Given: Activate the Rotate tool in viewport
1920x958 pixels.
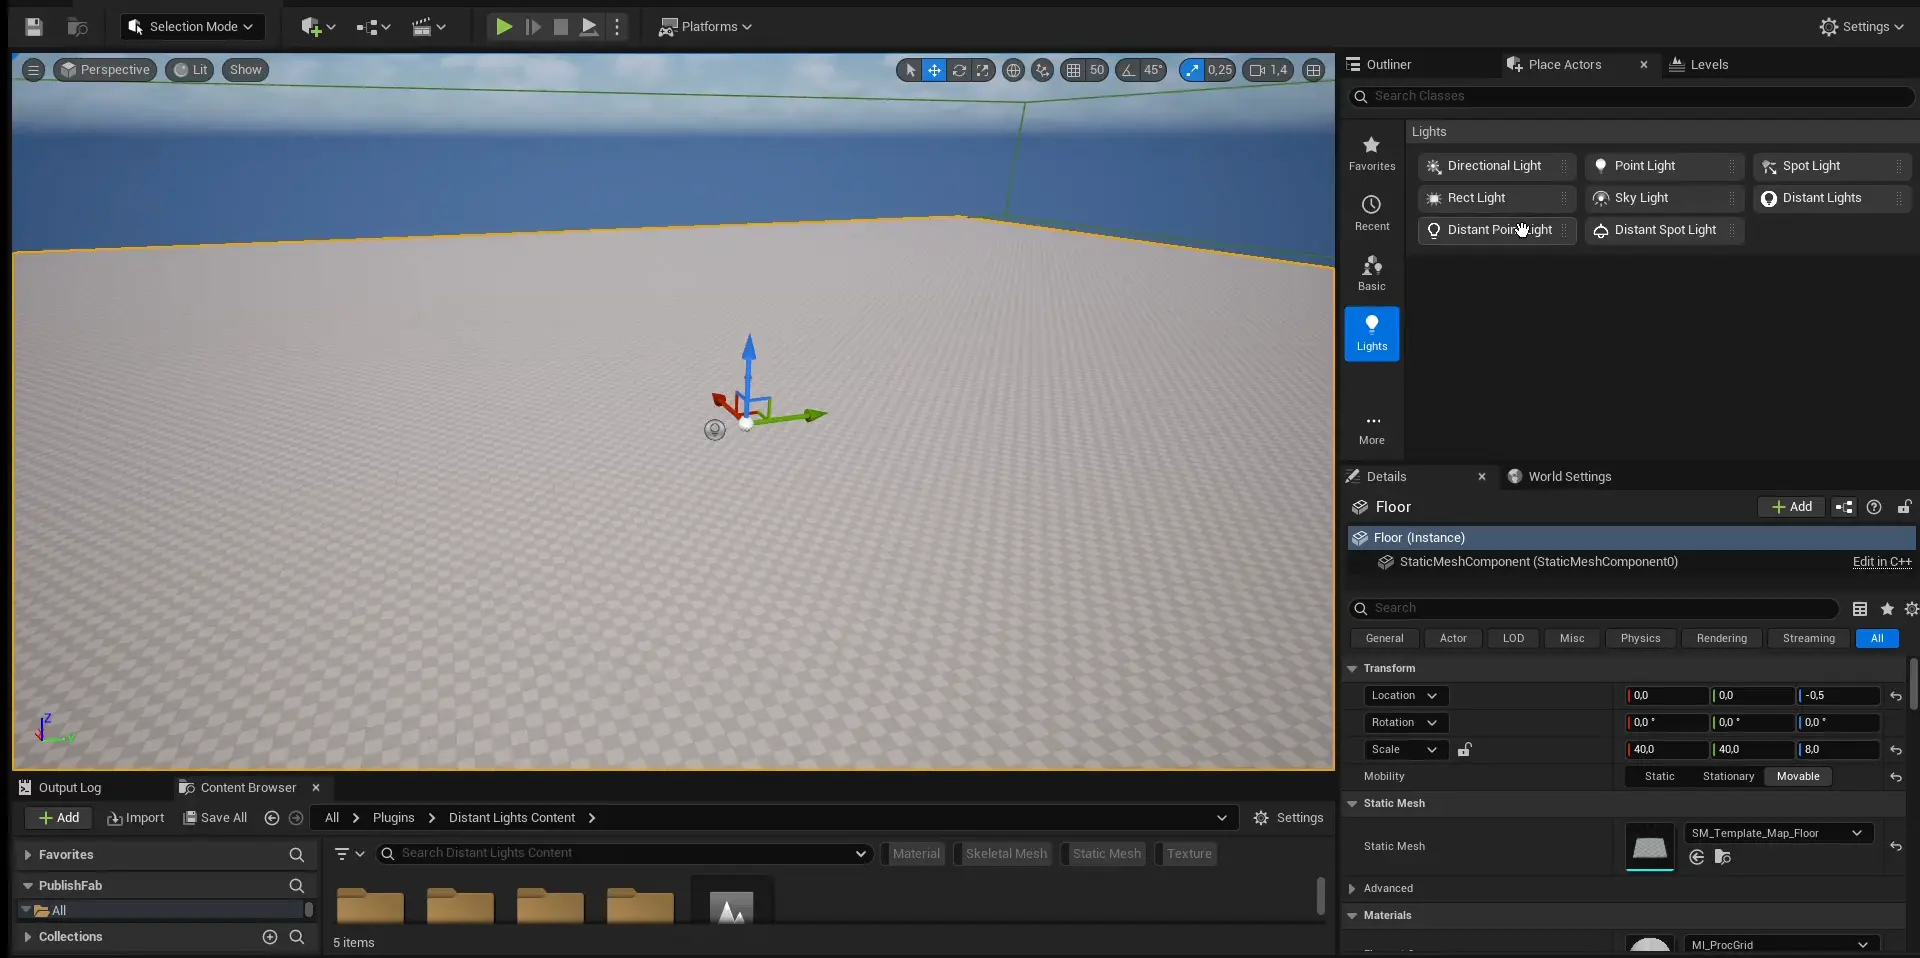Looking at the screenshot, I should [x=959, y=70].
